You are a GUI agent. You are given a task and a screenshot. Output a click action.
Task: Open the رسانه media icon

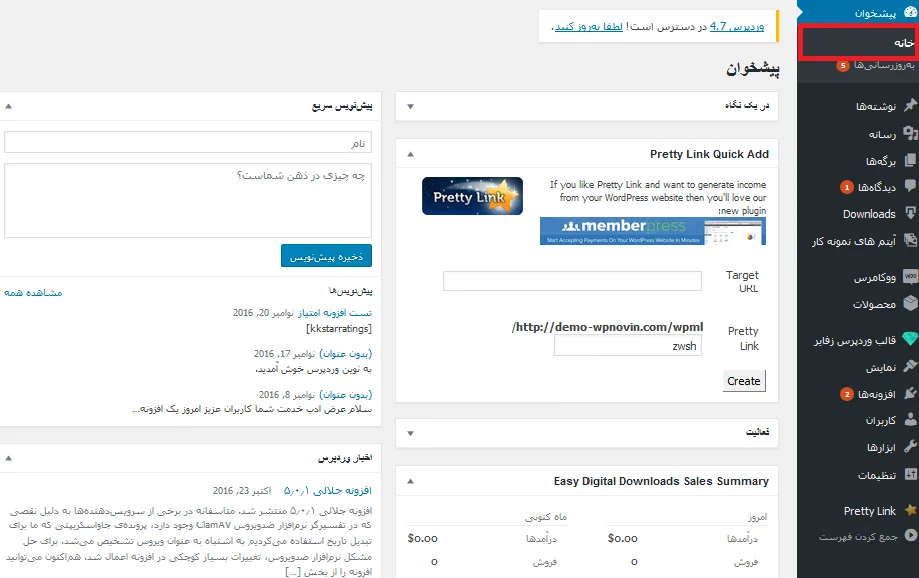pos(910,134)
